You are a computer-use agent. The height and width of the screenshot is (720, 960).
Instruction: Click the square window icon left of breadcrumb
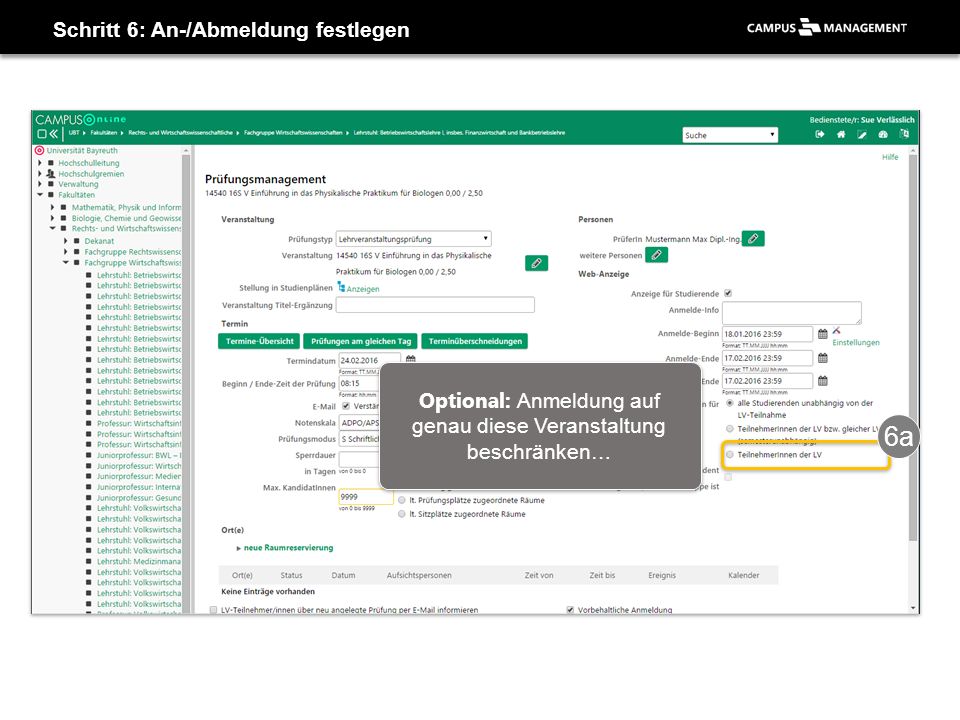42,133
